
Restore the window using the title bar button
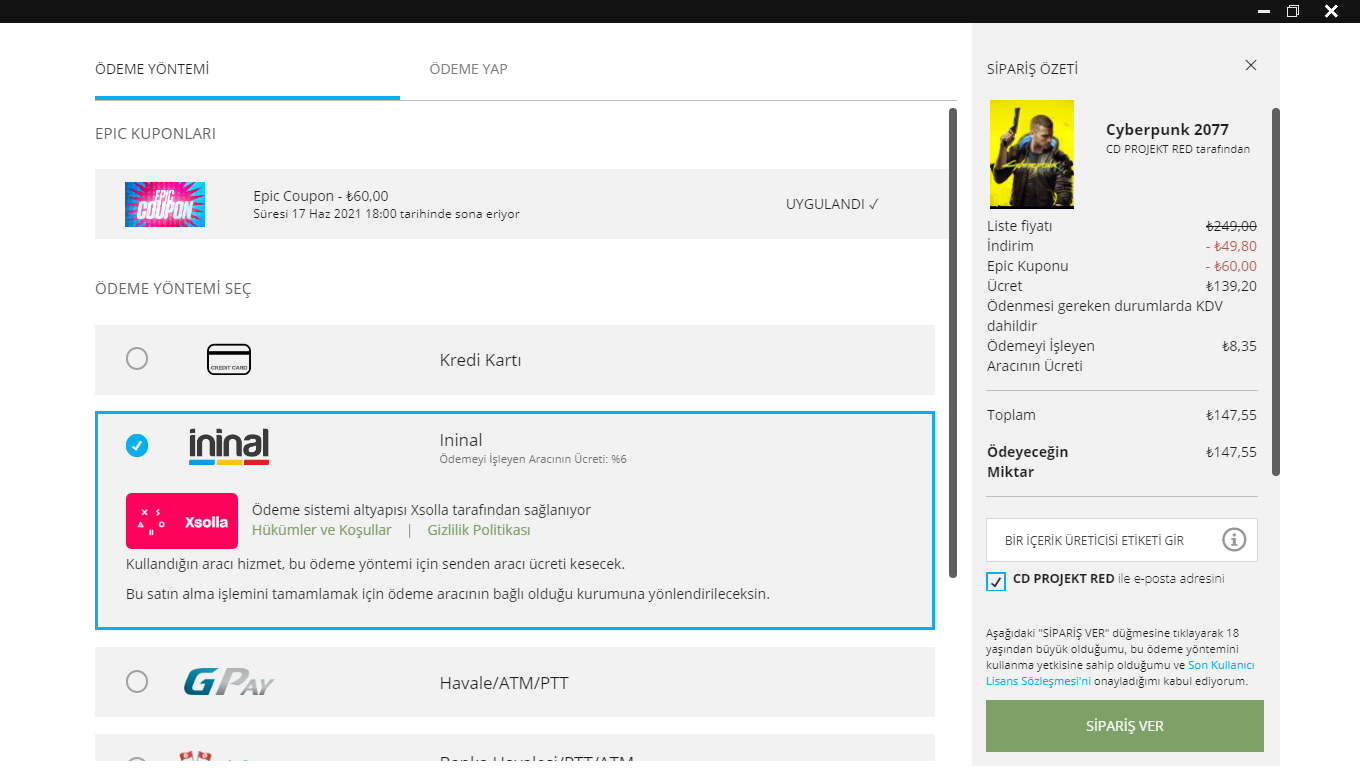point(1293,11)
